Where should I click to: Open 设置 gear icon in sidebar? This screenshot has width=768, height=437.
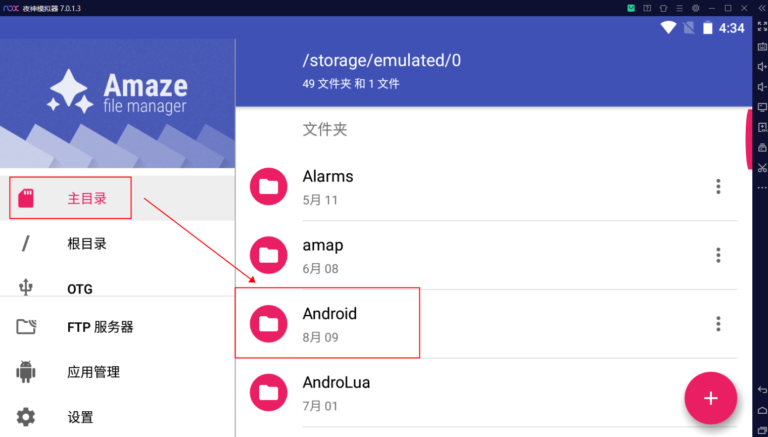click(x=26, y=417)
